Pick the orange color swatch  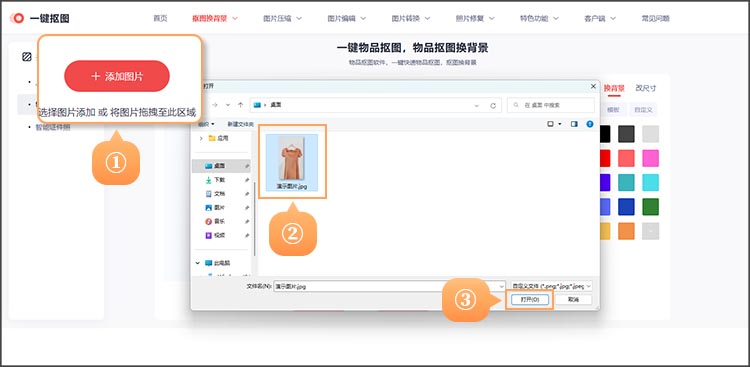pyautogui.click(x=626, y=231)
